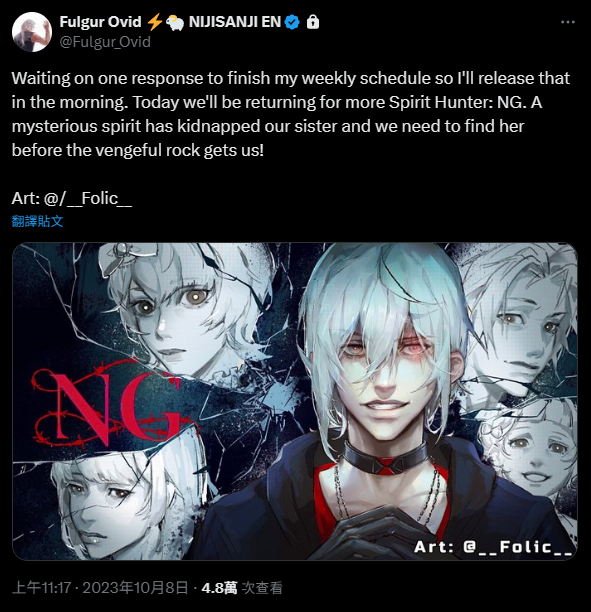Click the Art: @__Folic__ watermark on image

(493, 547)
